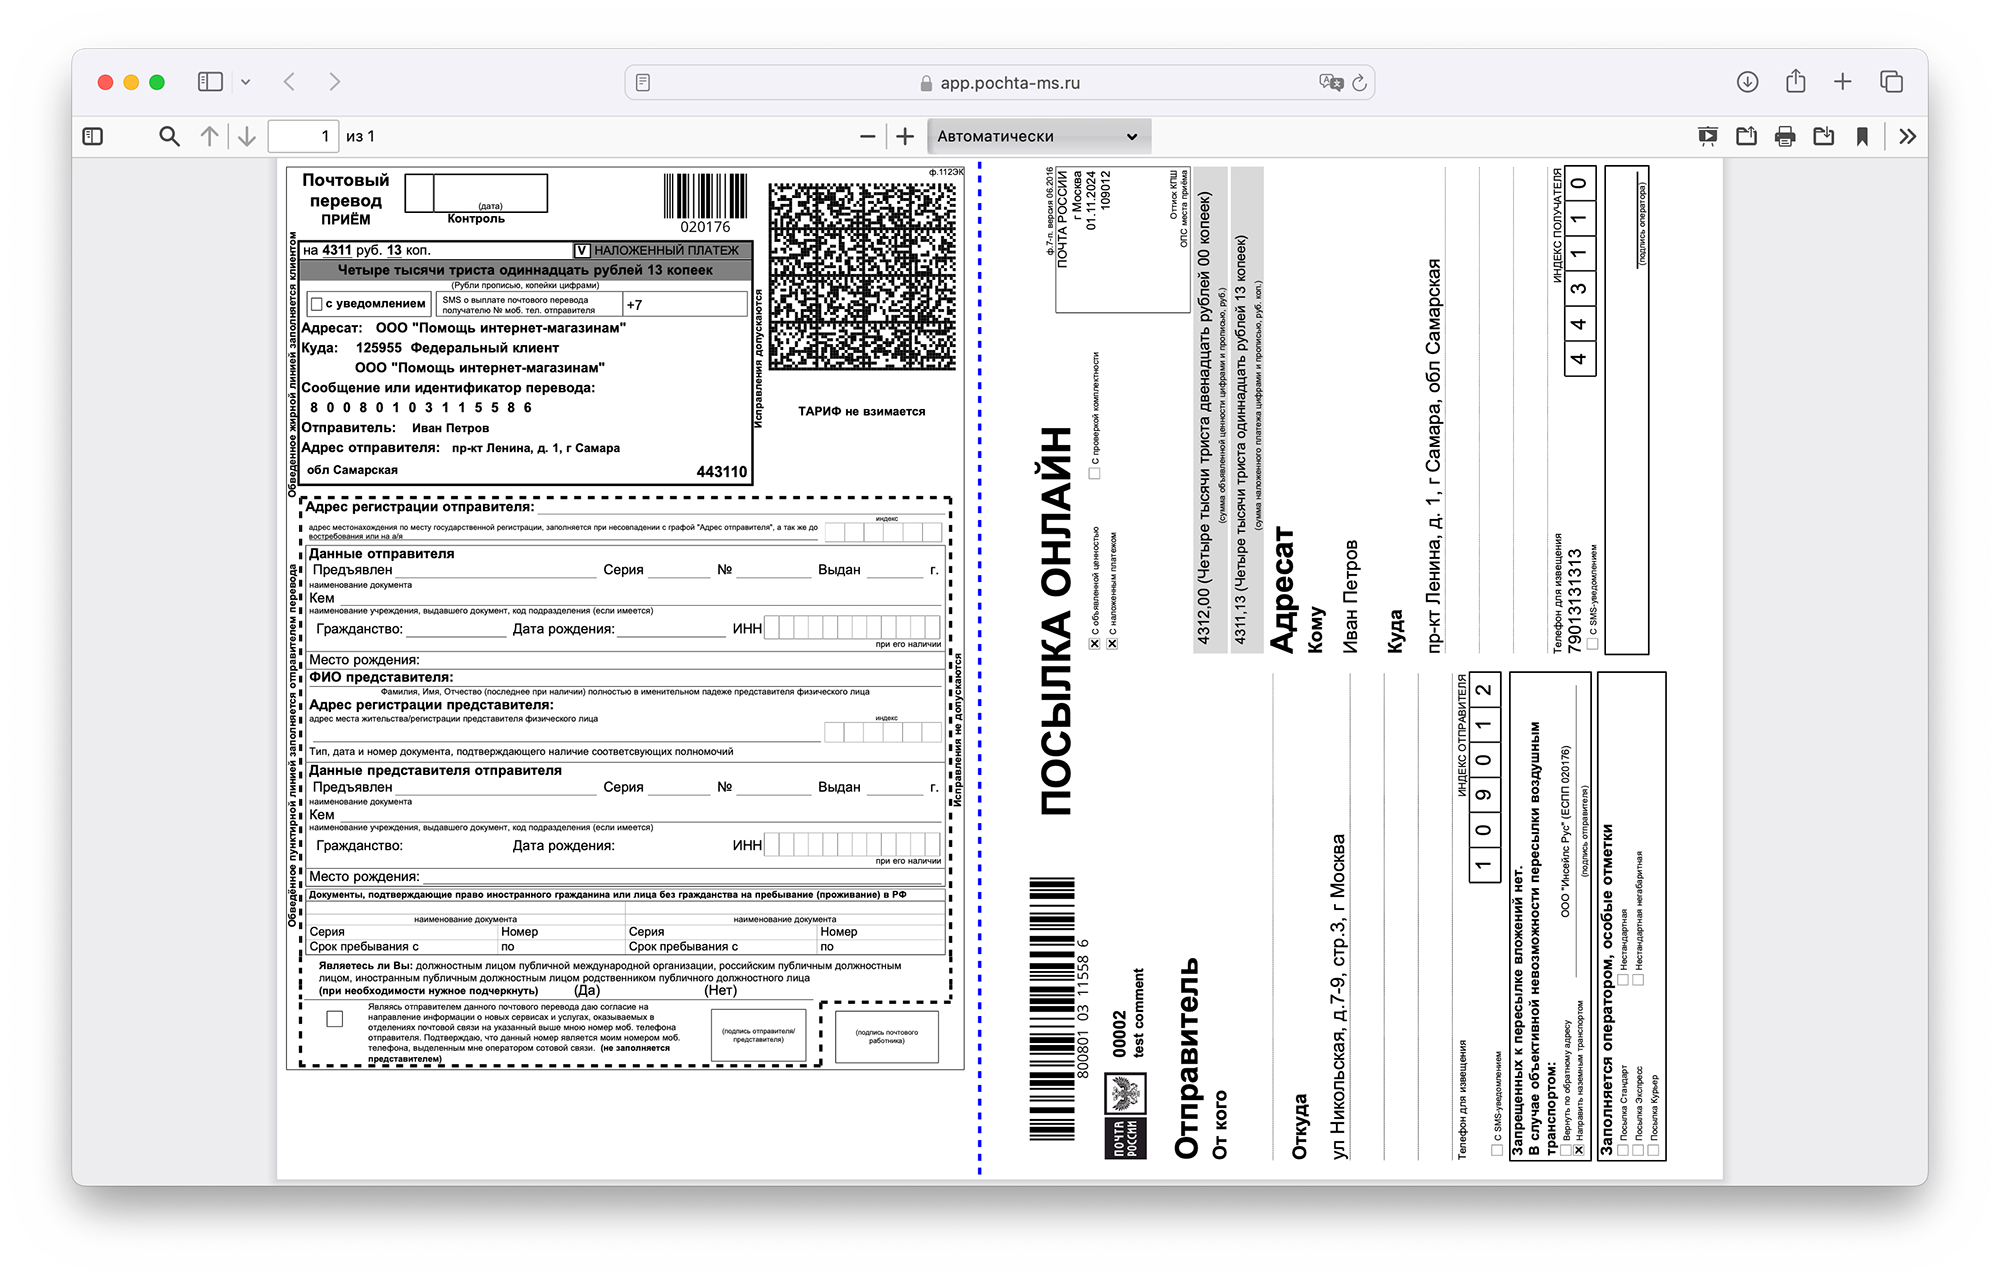Switch to presentation mode

1708,136
